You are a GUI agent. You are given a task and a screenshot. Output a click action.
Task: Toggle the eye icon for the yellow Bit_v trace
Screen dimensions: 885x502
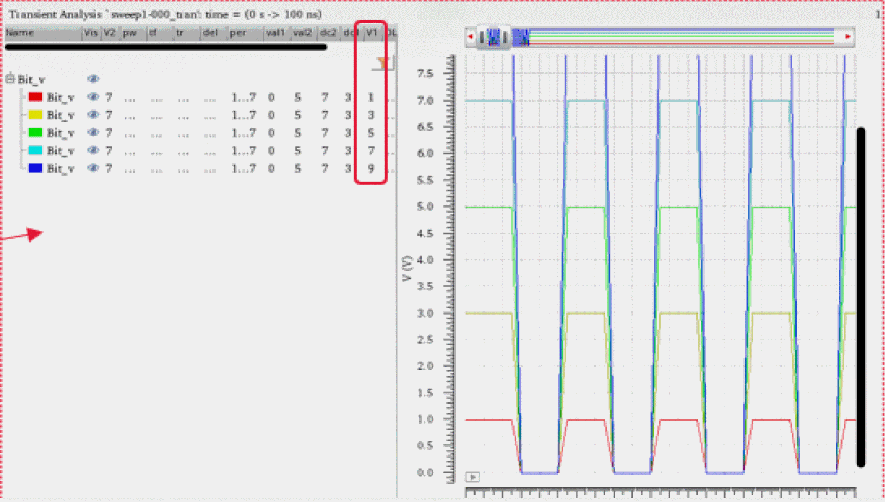pos(93,115)
